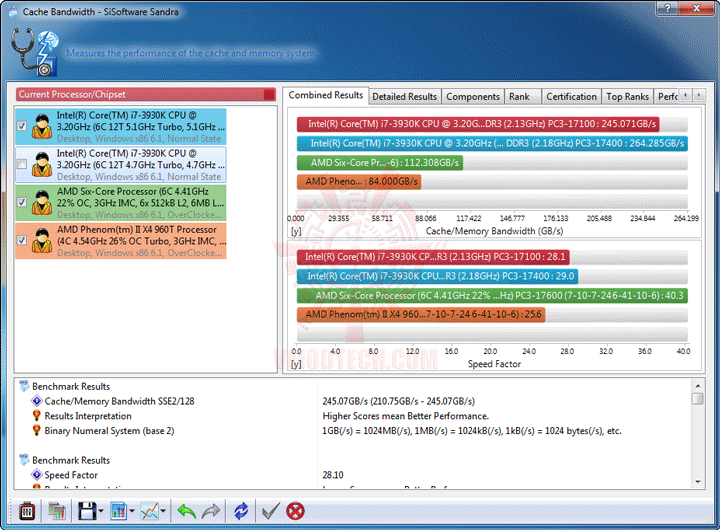The height and width of the screenshot is (530, 720).
Task: Uncheck the AMD Phenom II X4 960T checkbox
Action: tap(22, 240)
